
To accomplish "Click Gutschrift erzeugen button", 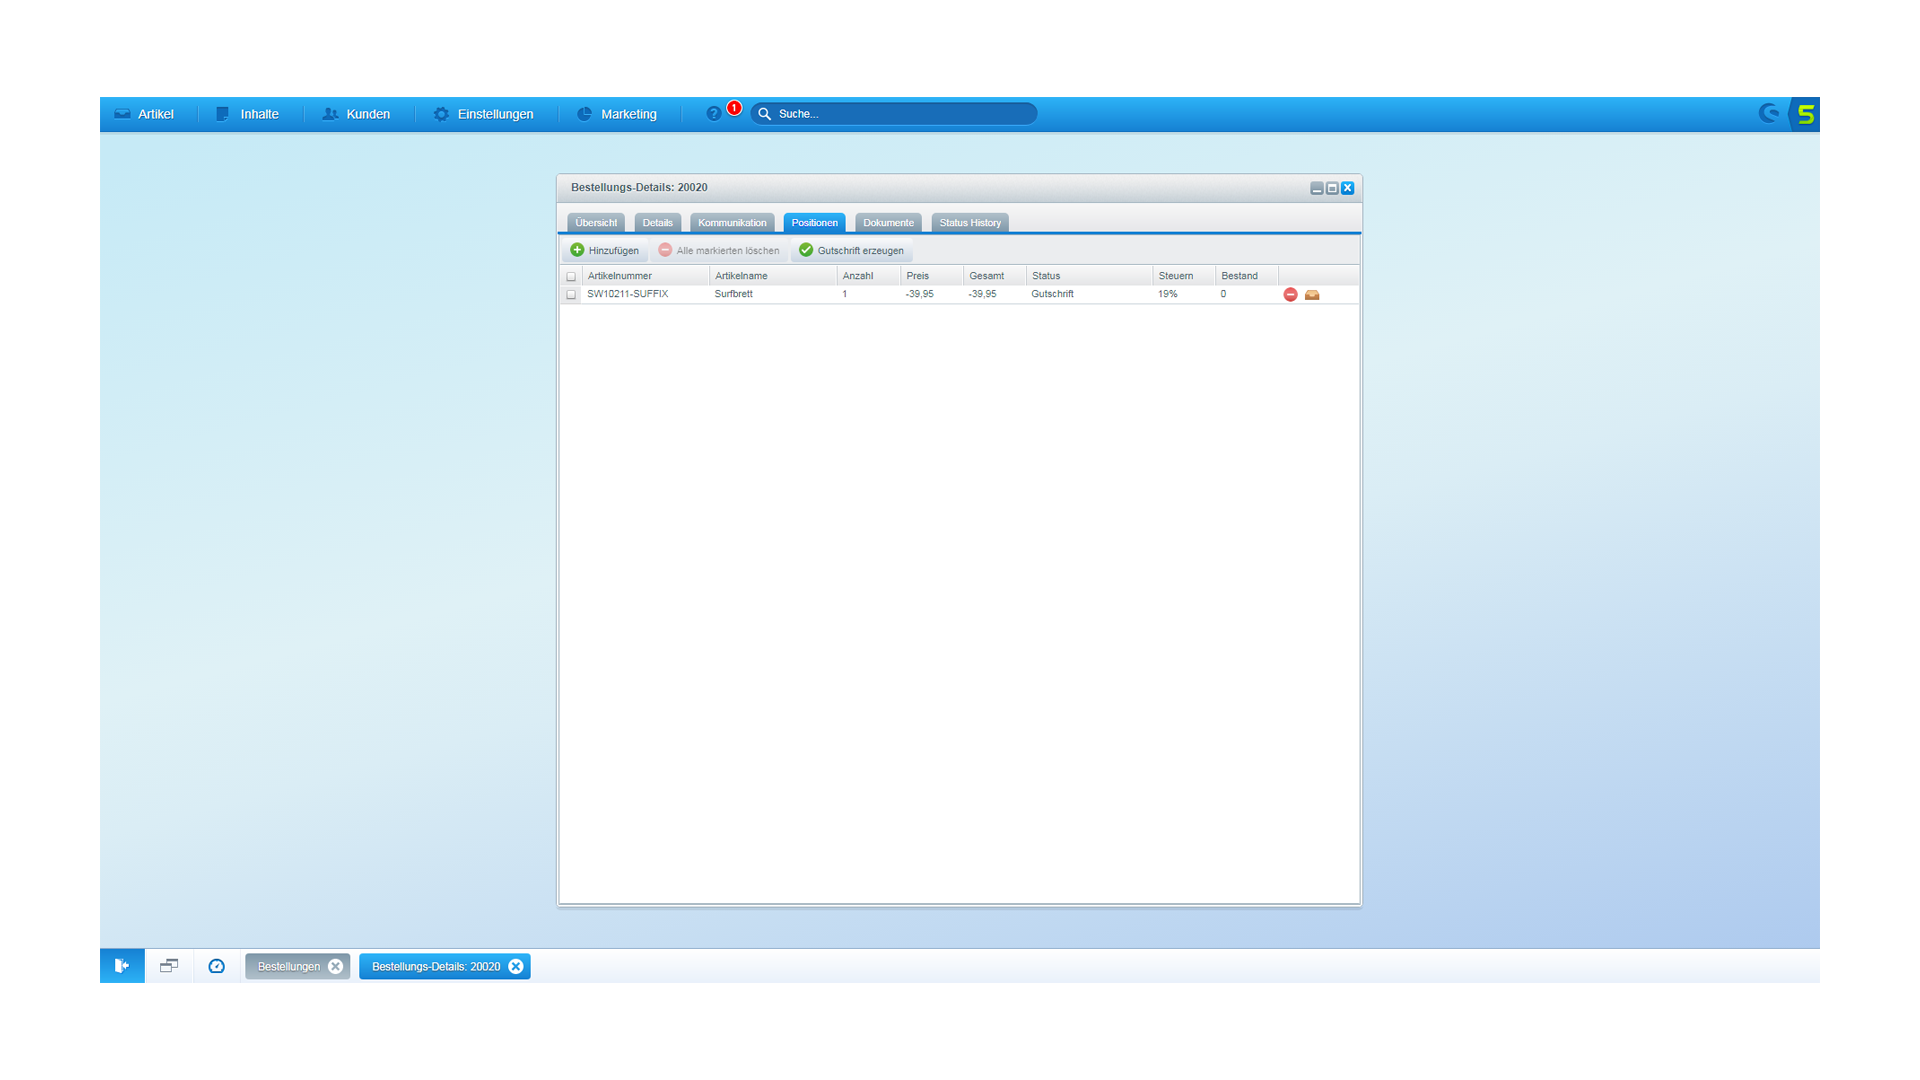I will coord(851,250).
